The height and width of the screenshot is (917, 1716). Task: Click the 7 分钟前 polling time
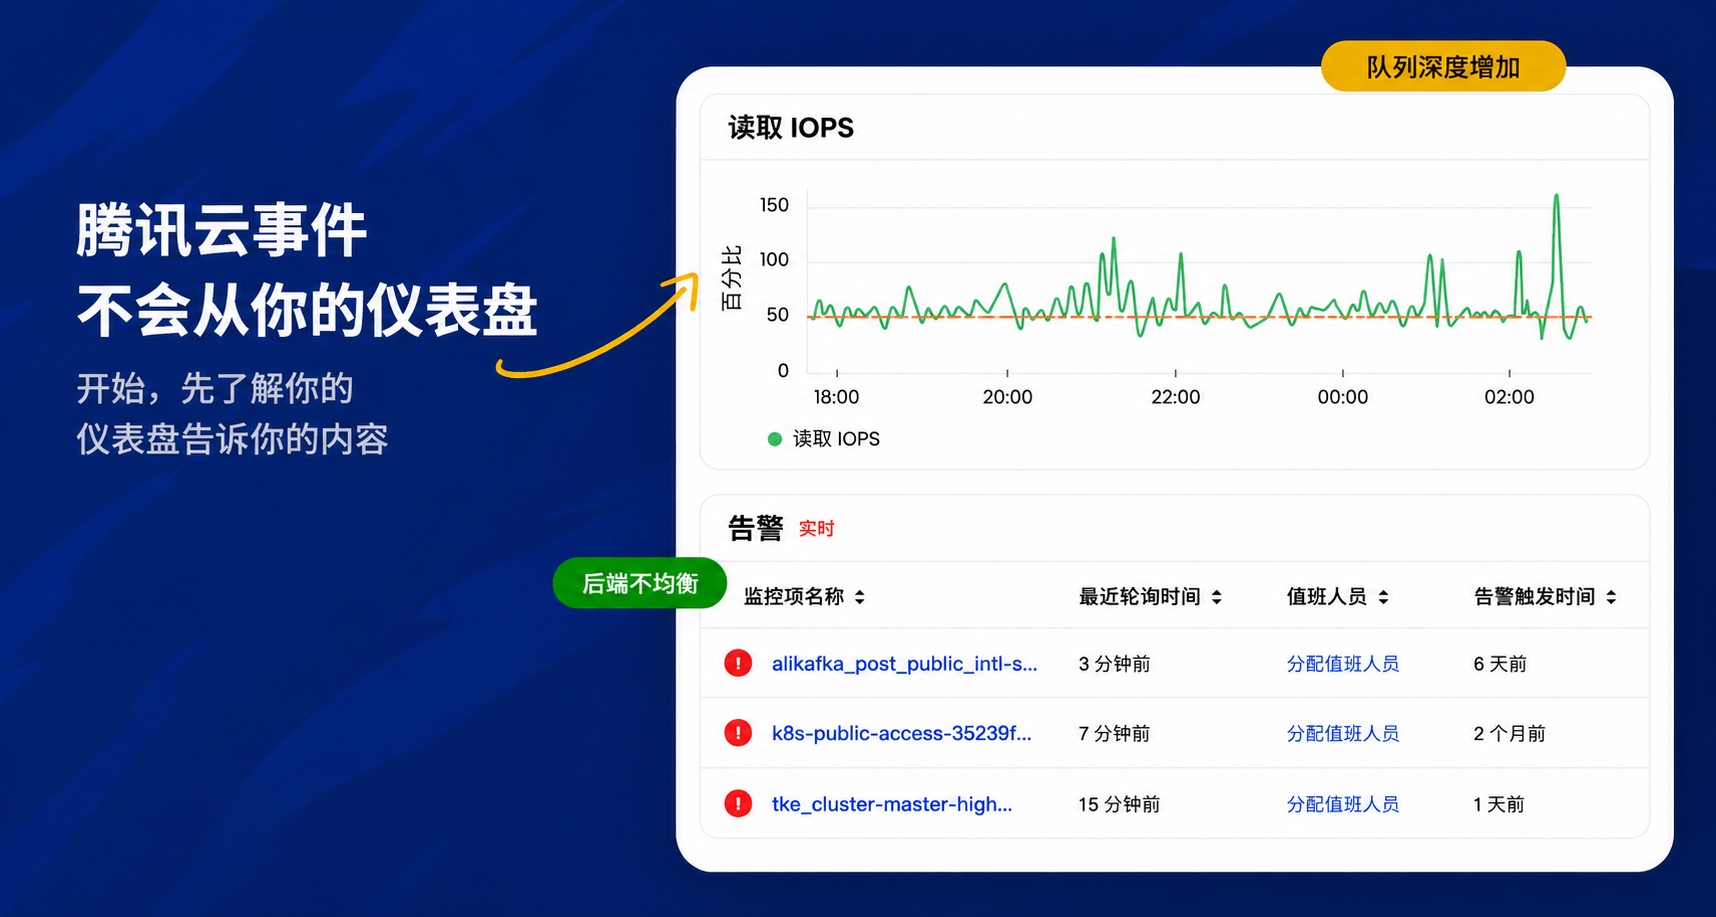coord(1114,734)
